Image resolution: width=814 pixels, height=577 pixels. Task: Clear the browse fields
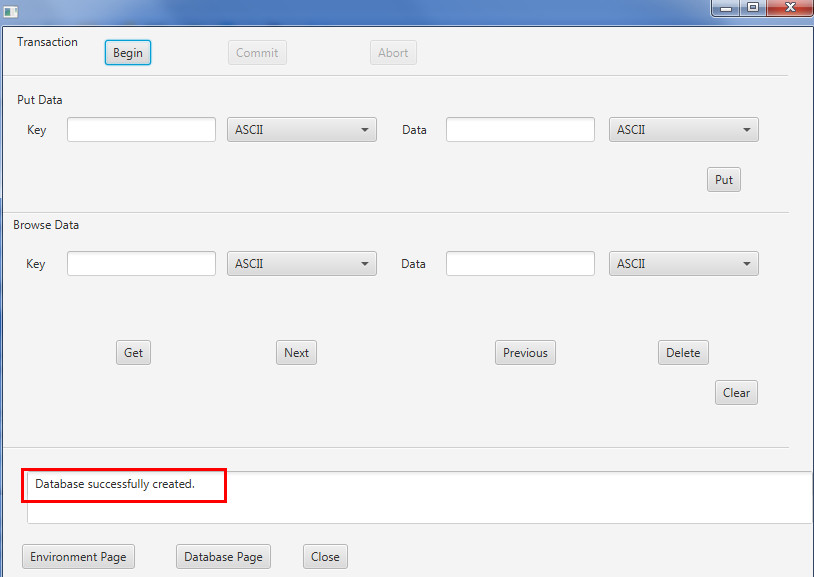coord(735,392)
